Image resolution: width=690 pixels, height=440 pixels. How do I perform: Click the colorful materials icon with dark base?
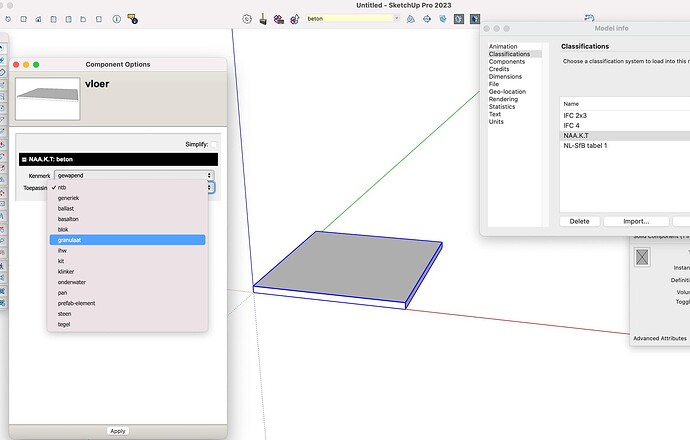tap(279, 19)
